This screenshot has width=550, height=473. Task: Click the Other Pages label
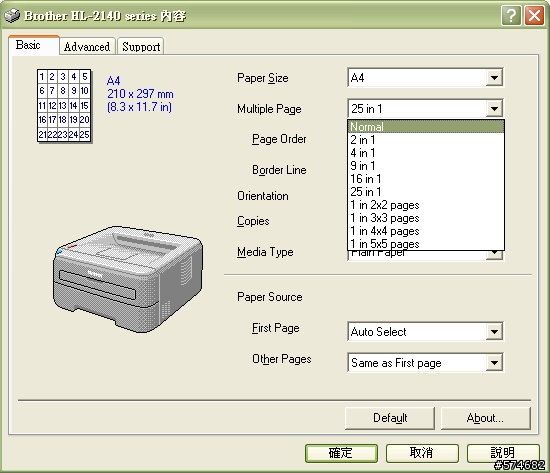coord(282,359)
